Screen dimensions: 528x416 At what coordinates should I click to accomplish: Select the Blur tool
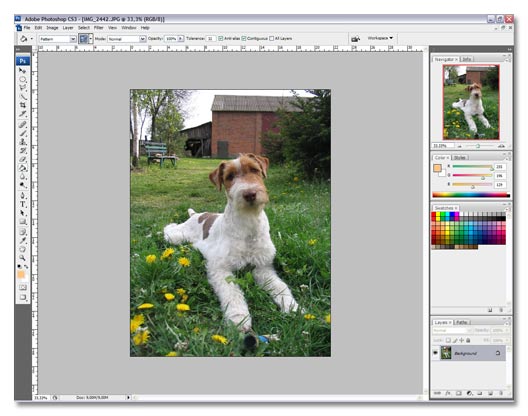coord(22,176)
